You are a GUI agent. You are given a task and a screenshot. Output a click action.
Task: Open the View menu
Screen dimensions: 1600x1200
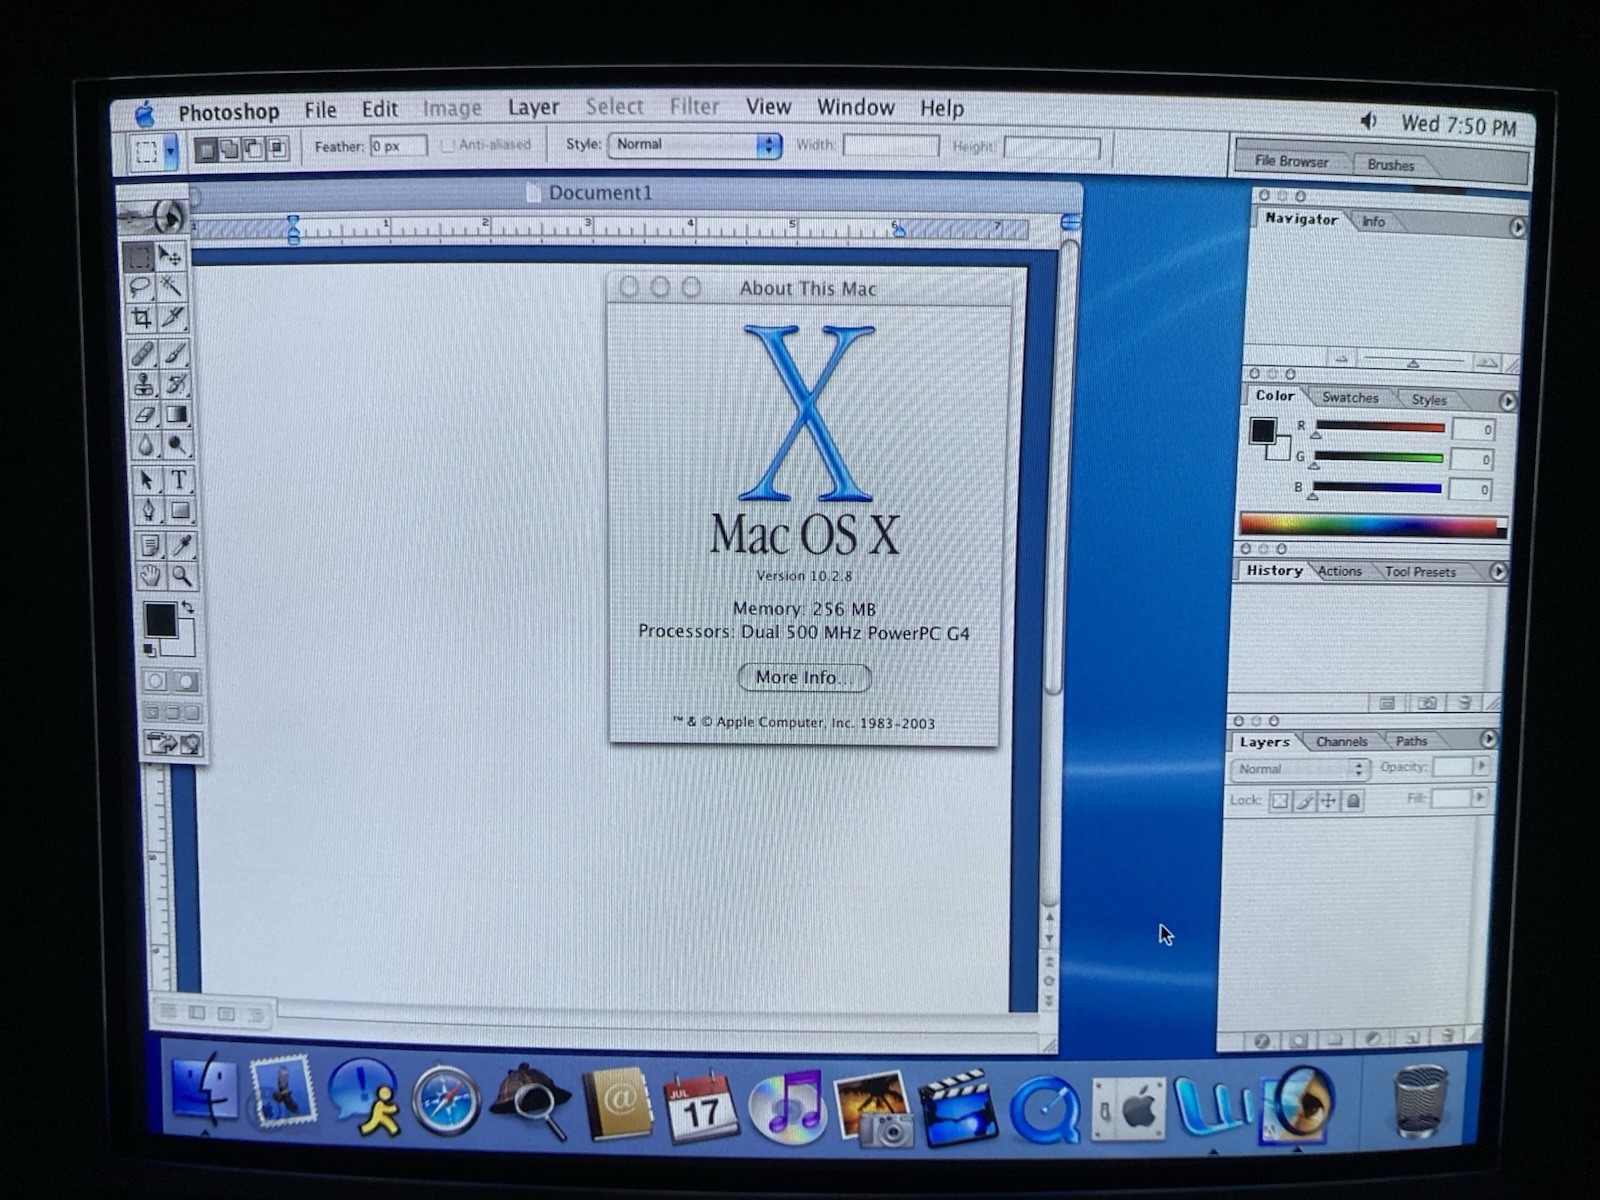pos(768,107)
